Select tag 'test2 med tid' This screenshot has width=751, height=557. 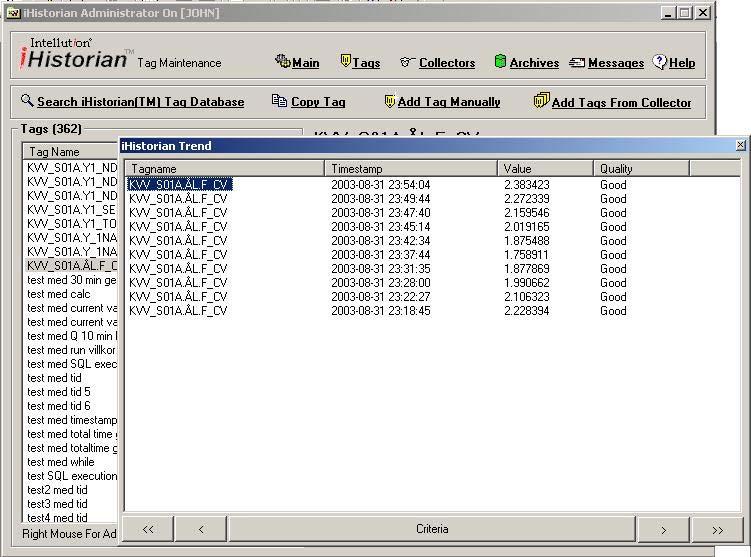[57, 489]
